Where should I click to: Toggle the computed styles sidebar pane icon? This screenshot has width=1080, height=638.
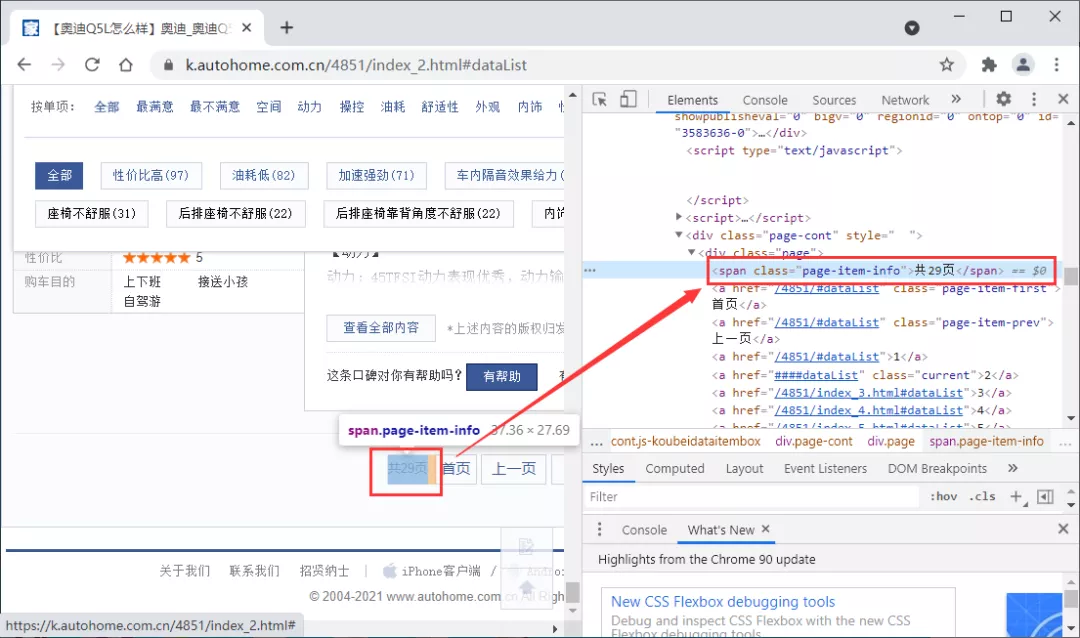coord(1045,496)
